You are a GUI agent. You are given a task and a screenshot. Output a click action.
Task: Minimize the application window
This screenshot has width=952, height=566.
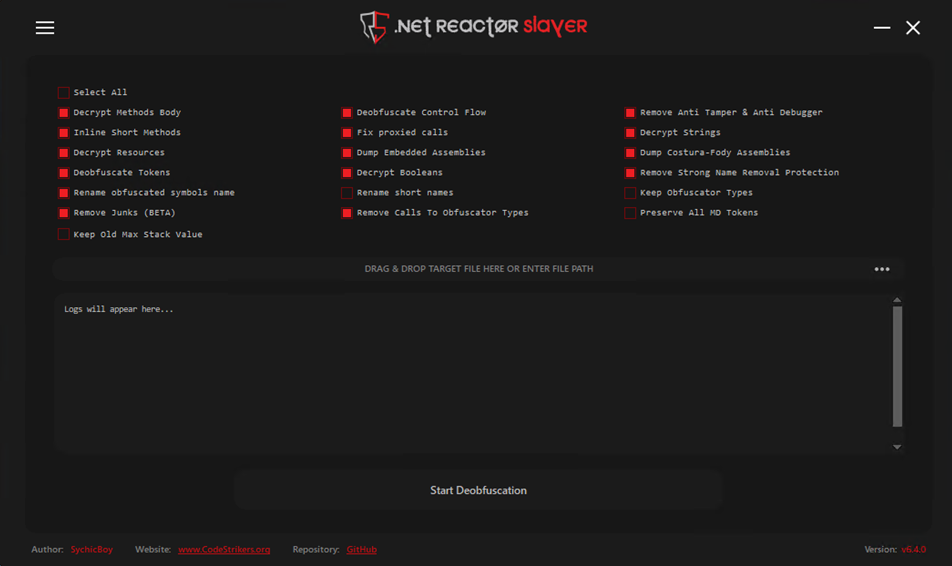881,28
